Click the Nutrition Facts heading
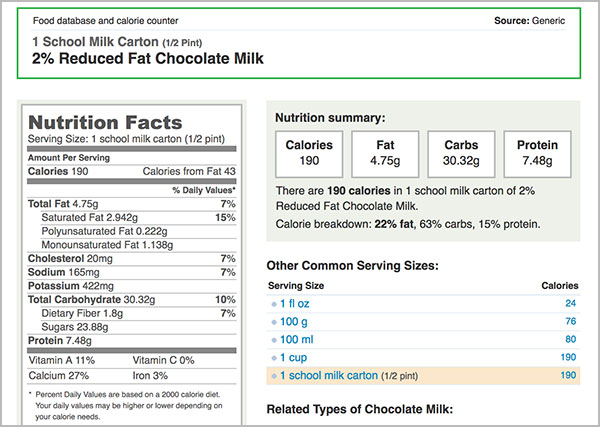This screenshot has width=600, height=427. coord(105,123)
